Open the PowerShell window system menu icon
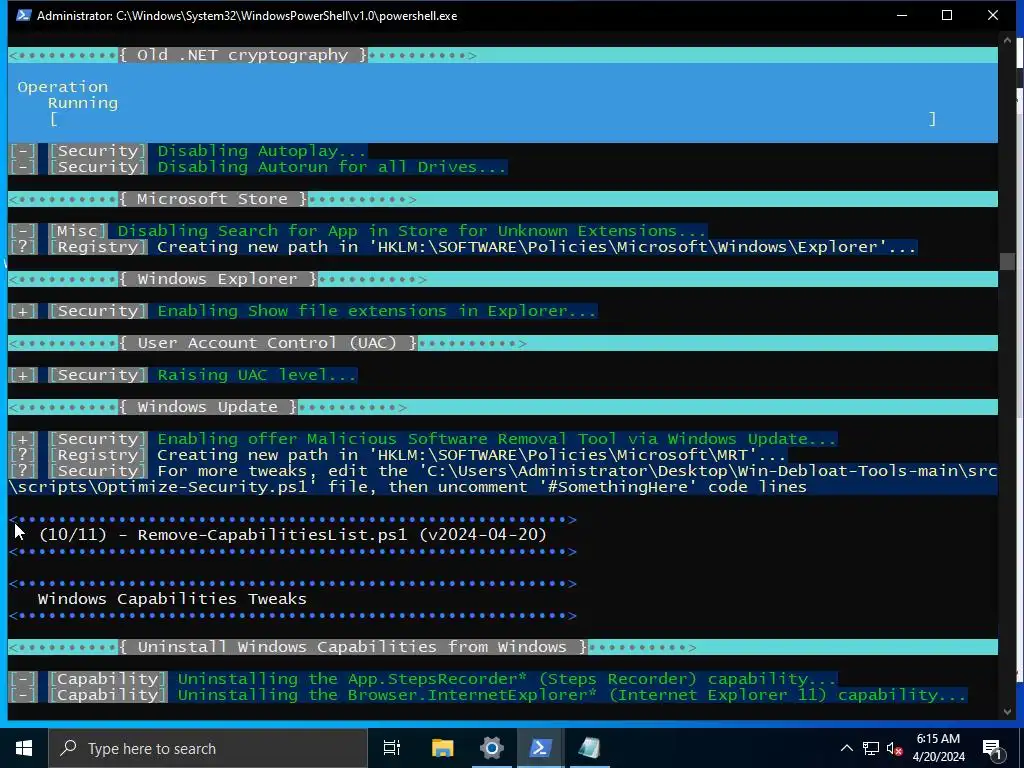The height and width of the screenshot is (768, 1024). pos(23,15)
